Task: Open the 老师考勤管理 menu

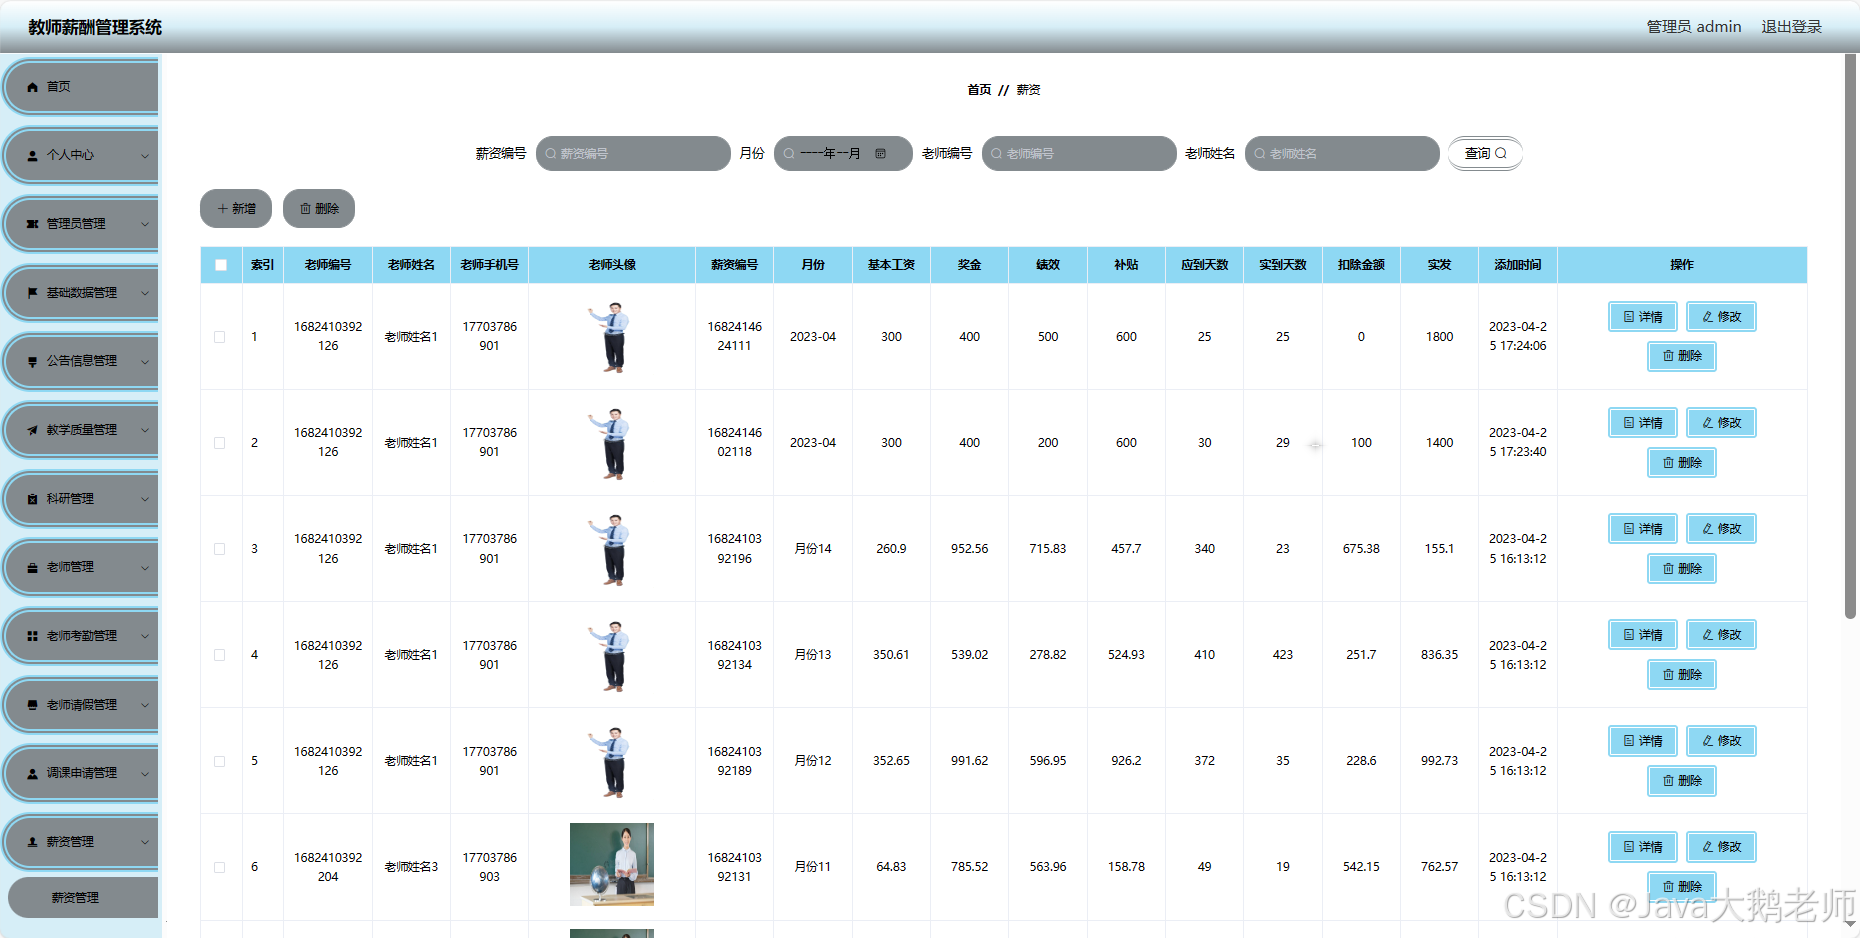Action: tap(81, 636)
